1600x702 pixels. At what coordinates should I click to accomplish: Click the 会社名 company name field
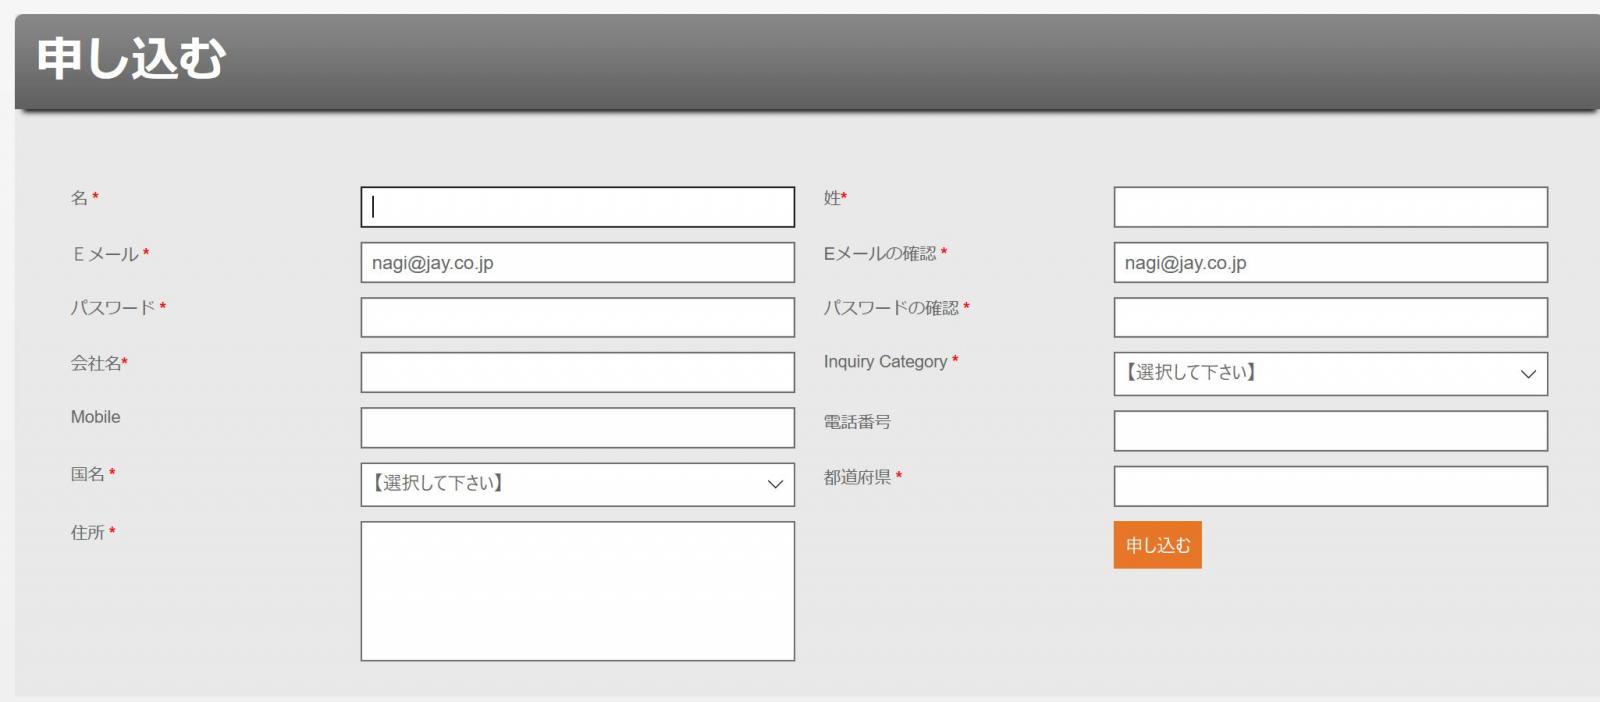577,373
